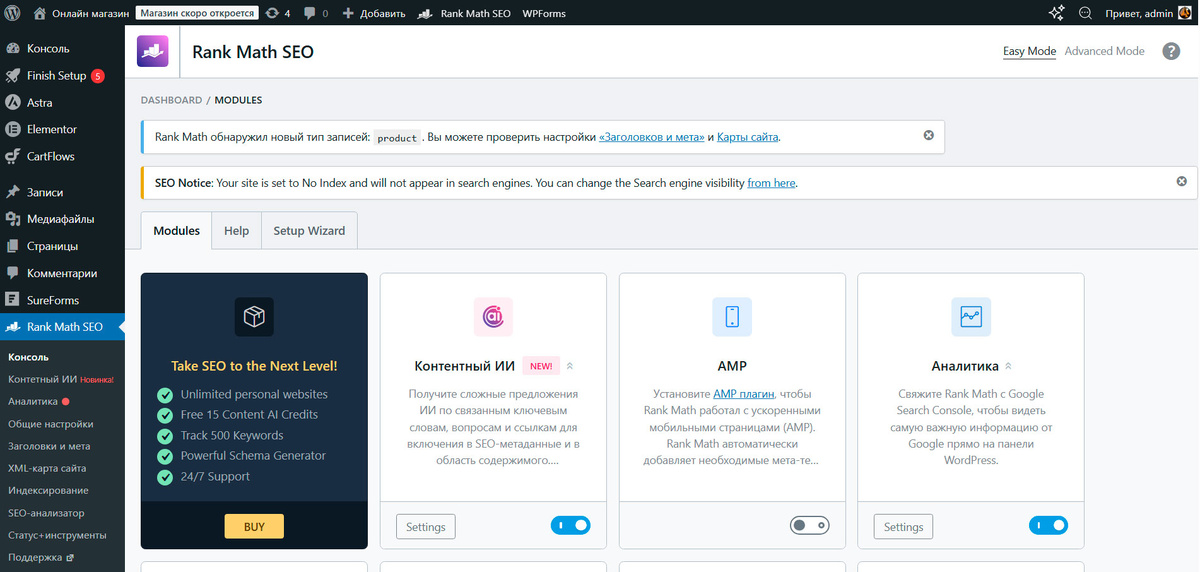
Task: Switch to Easy Mode
Action: [1029, 51]
